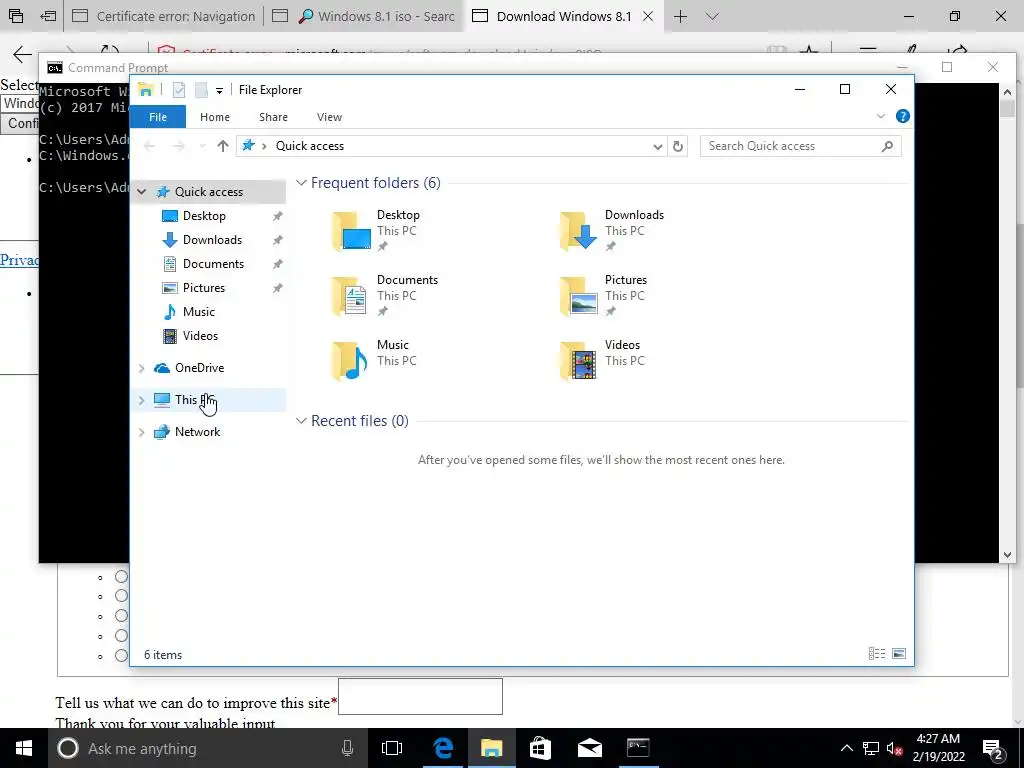Open the Downloads folder in Frequent folders
1024x768 pixels.
612,231
